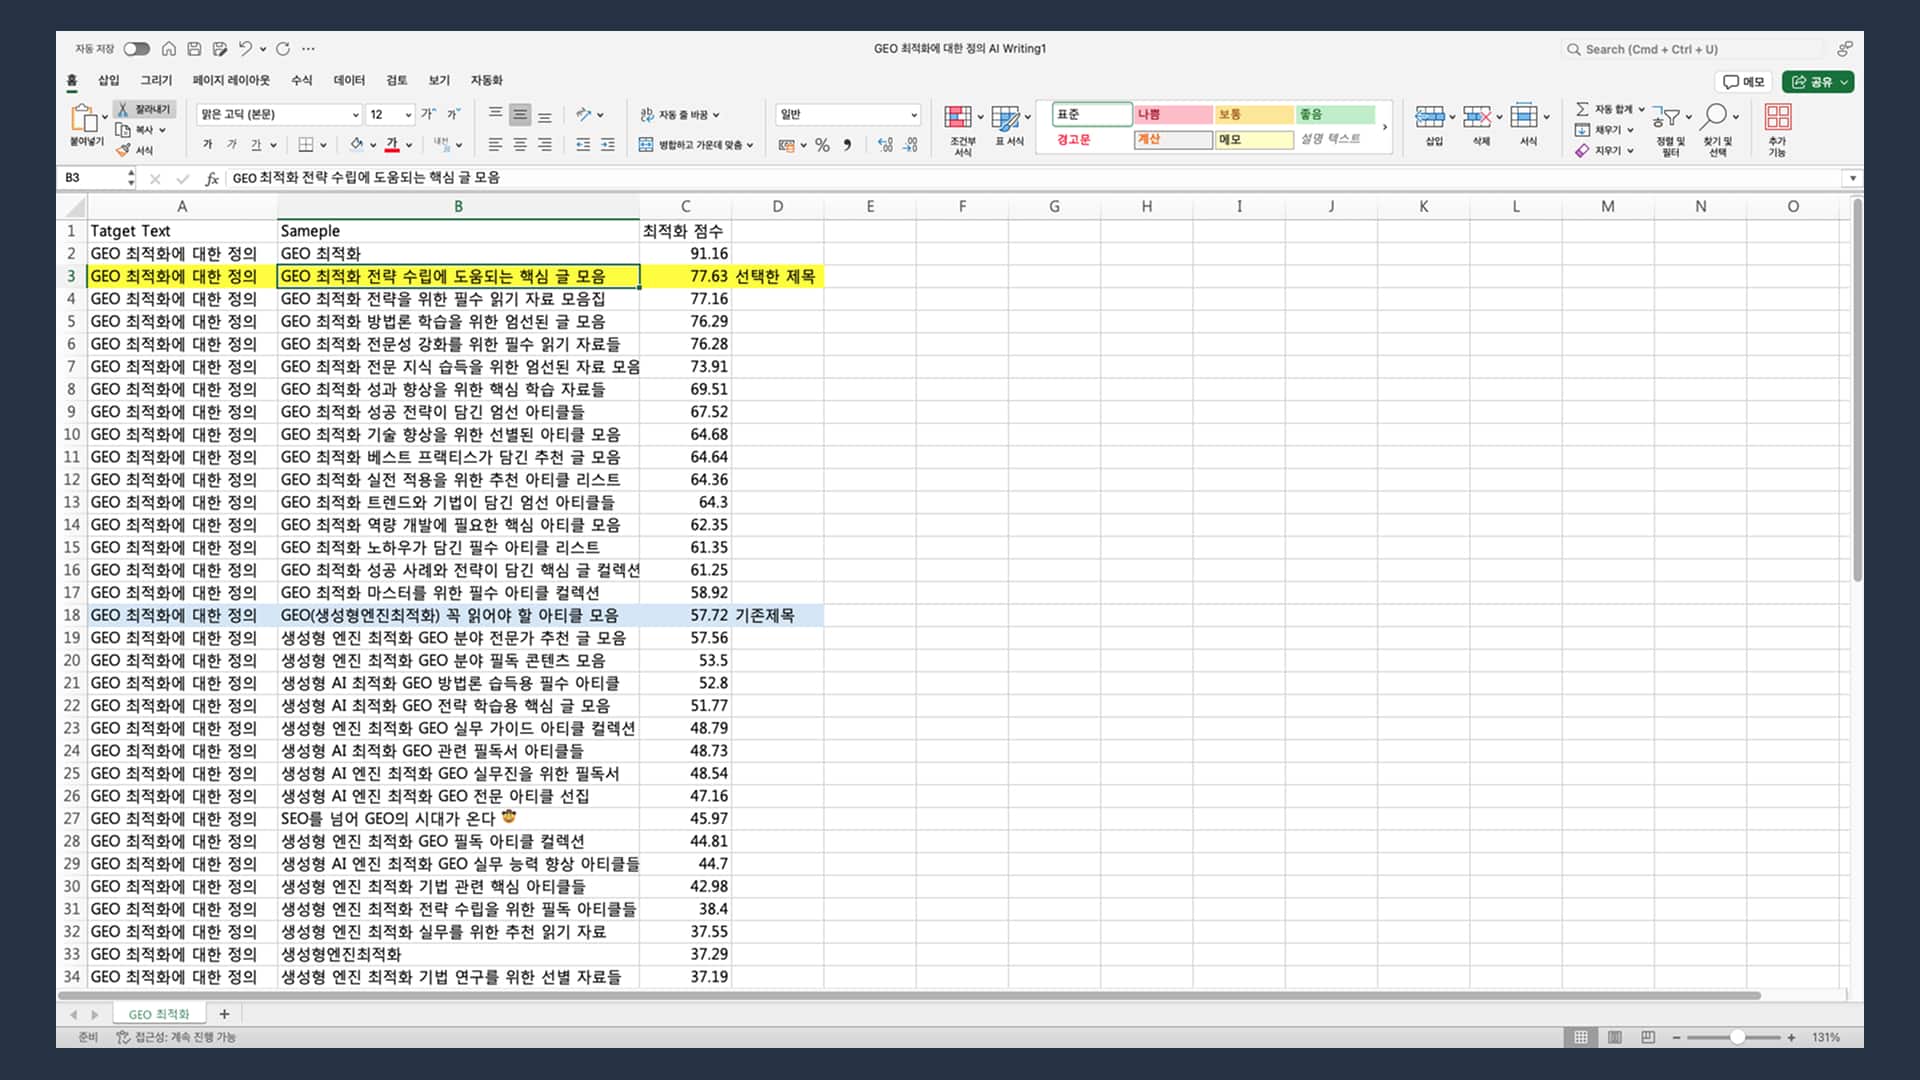The image size is (1920, 1080).
Task: Switch to the 데이터 ribbon tab
Action: click(x=348, y=81)
